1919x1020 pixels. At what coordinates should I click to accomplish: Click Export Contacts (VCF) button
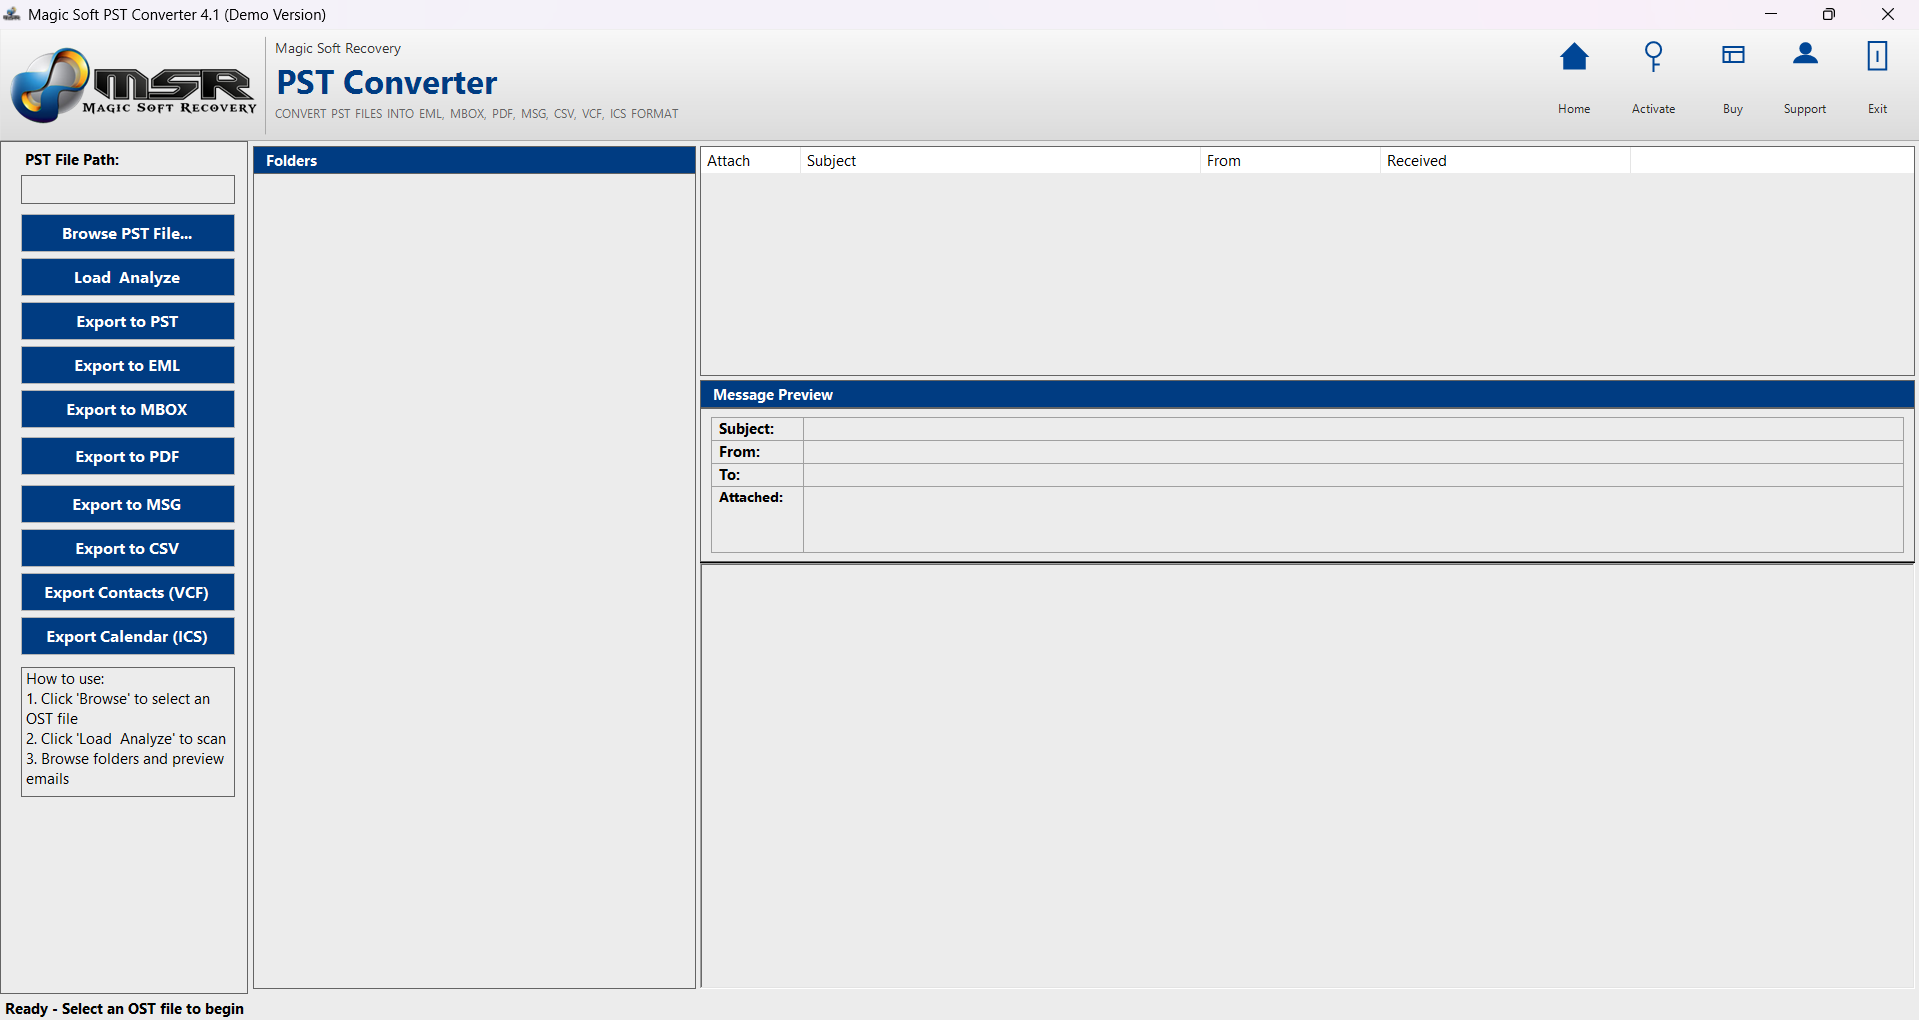(128, 592)
